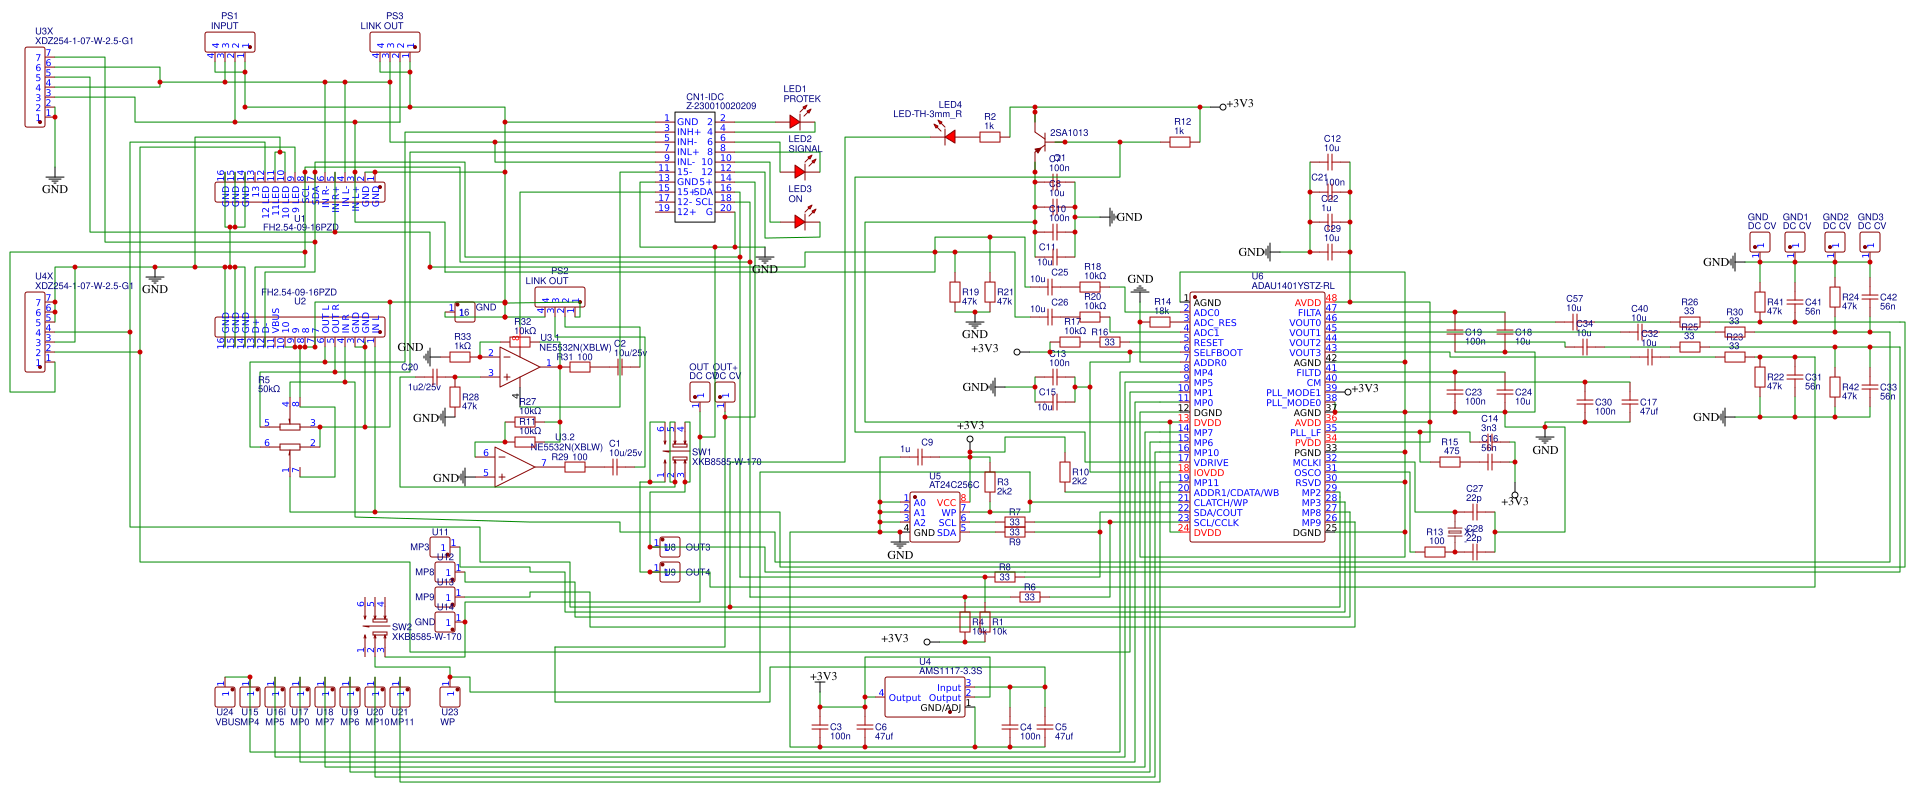Click the U3X XDZ254 pin header

35,87
